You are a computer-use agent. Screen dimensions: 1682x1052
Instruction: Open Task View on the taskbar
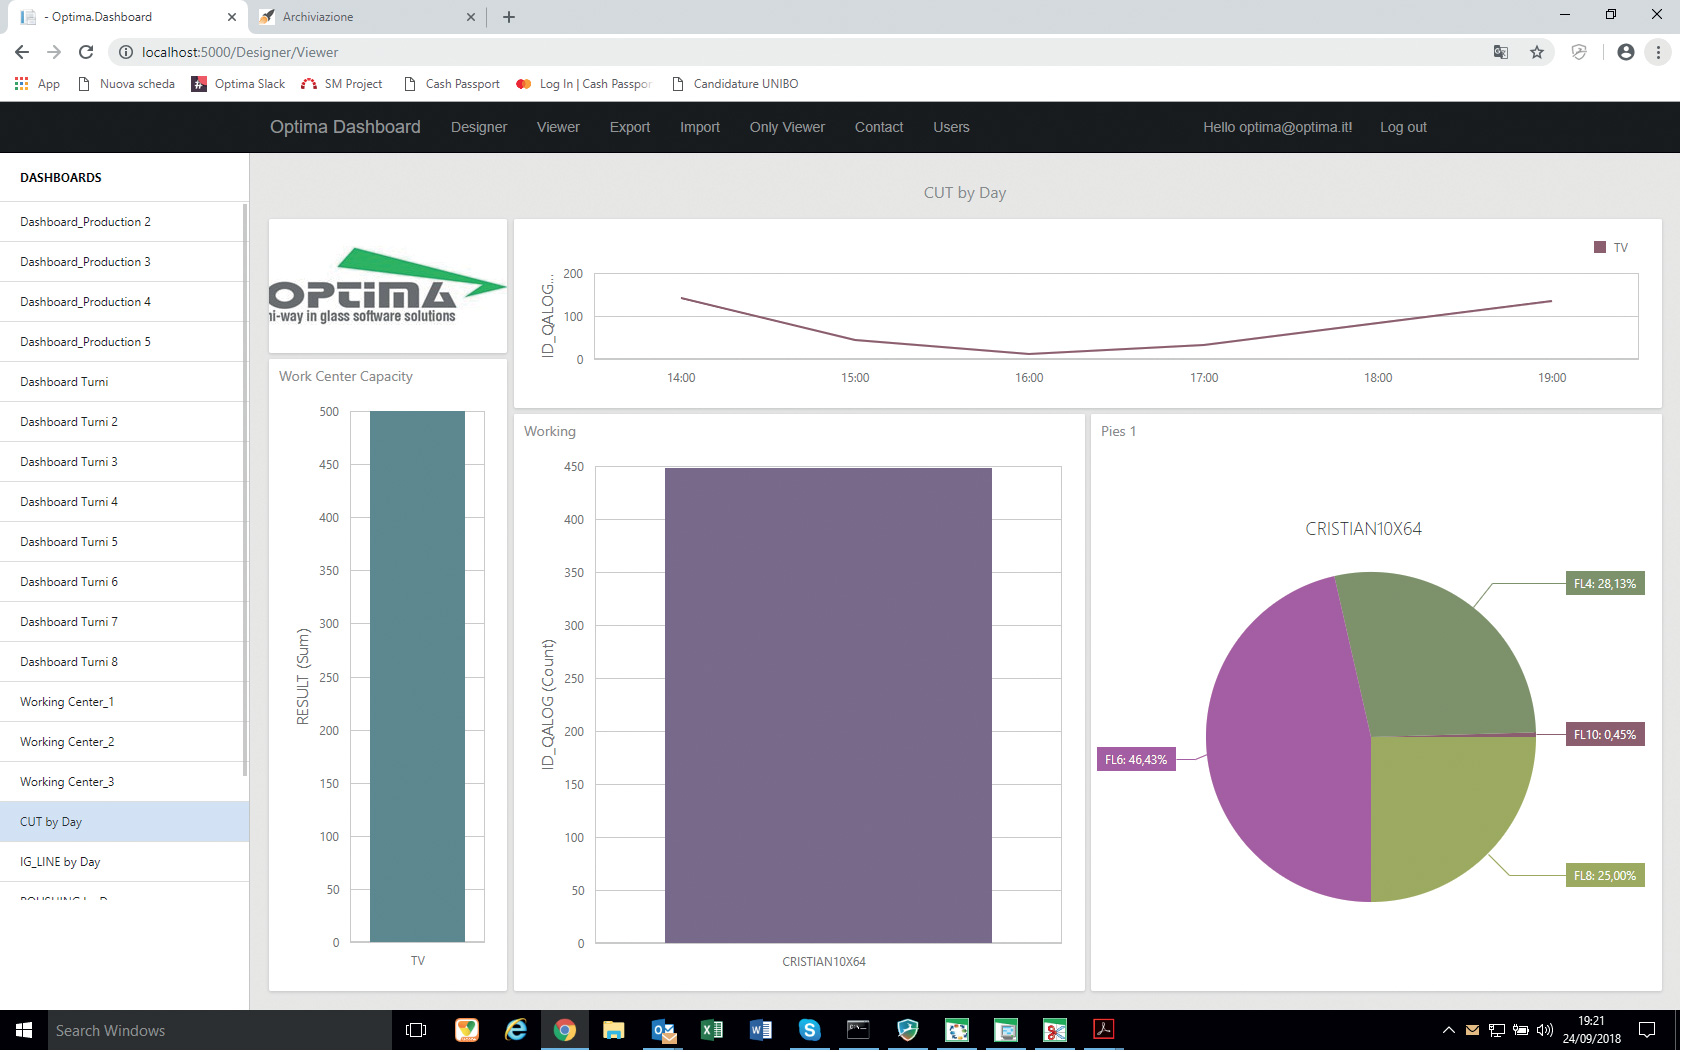point(416,1030)
